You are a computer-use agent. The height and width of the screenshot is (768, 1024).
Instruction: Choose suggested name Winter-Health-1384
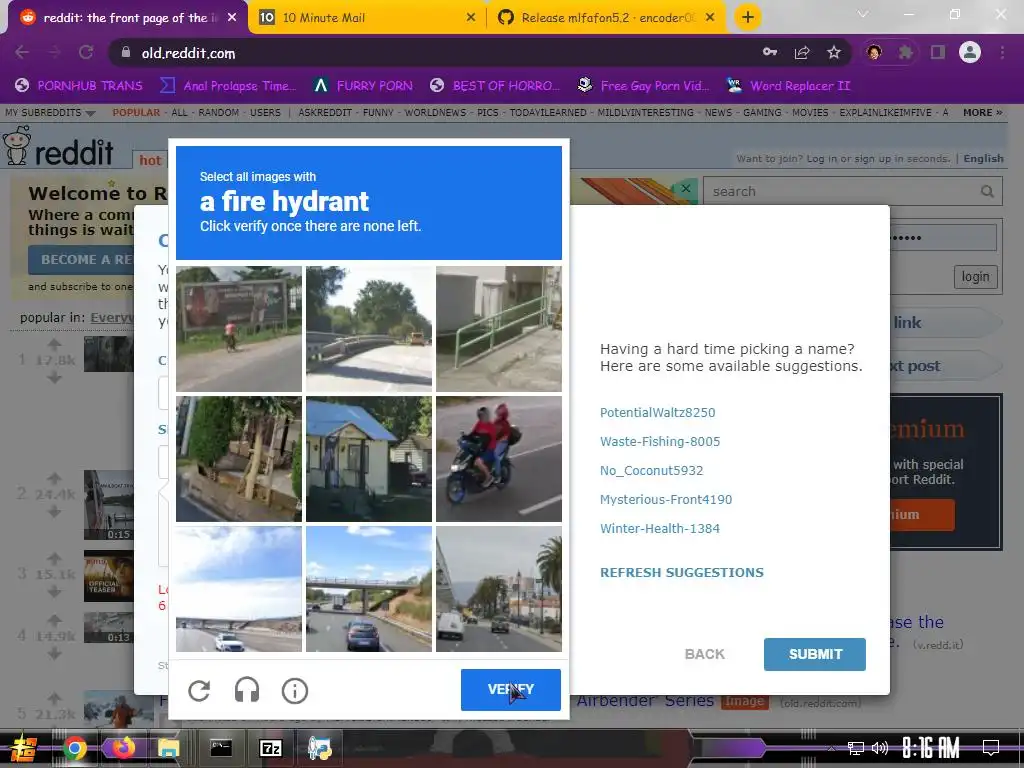(x=660, y=528)
